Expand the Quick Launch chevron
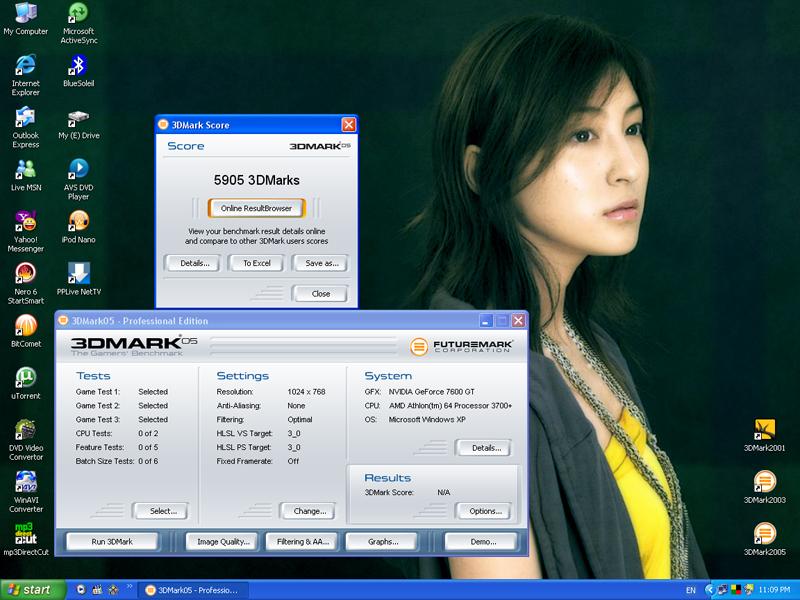 130,587
